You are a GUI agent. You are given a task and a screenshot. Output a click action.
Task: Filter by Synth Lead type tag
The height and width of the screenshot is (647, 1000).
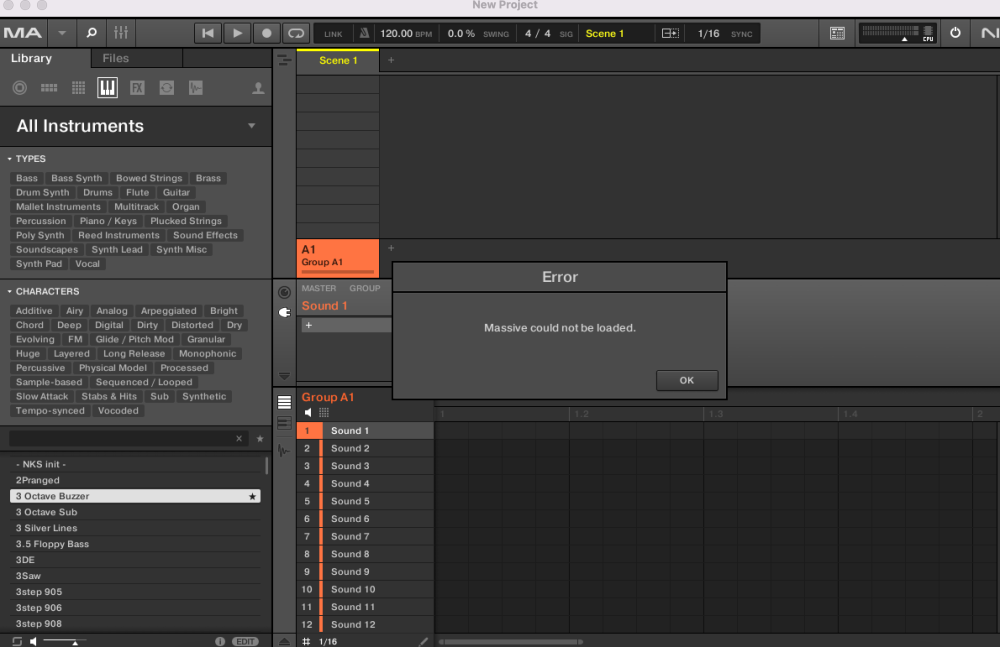(117, 249)
